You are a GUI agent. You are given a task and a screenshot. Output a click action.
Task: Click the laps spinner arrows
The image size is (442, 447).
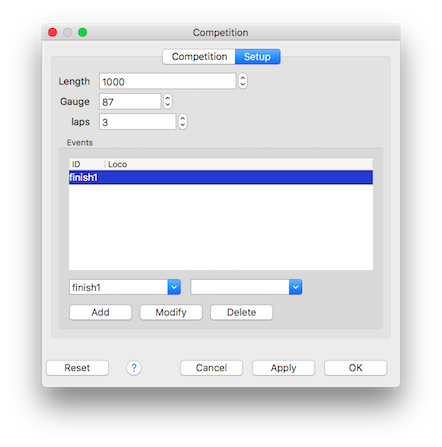[x=182, y=122]
